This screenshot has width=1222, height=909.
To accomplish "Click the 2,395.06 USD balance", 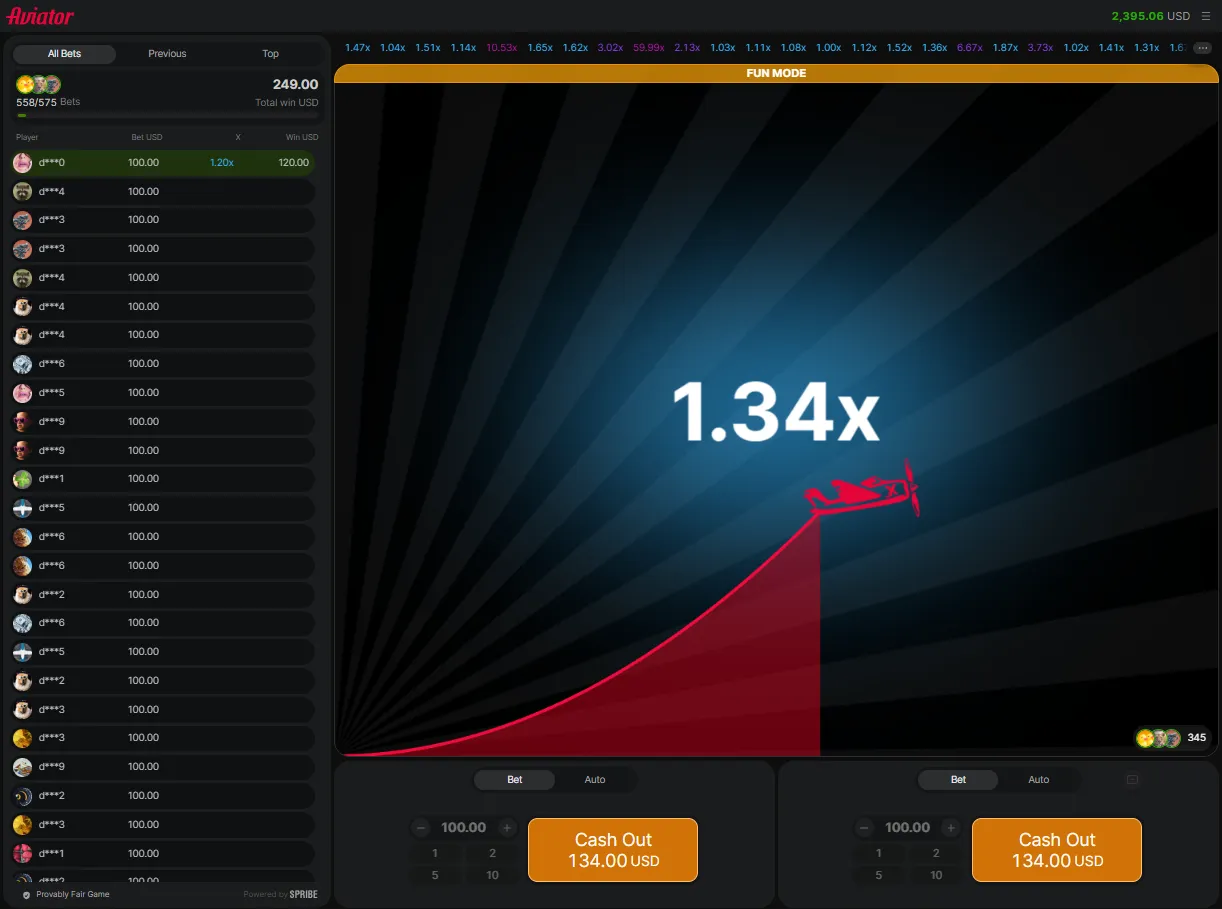I will (1151, 16).
